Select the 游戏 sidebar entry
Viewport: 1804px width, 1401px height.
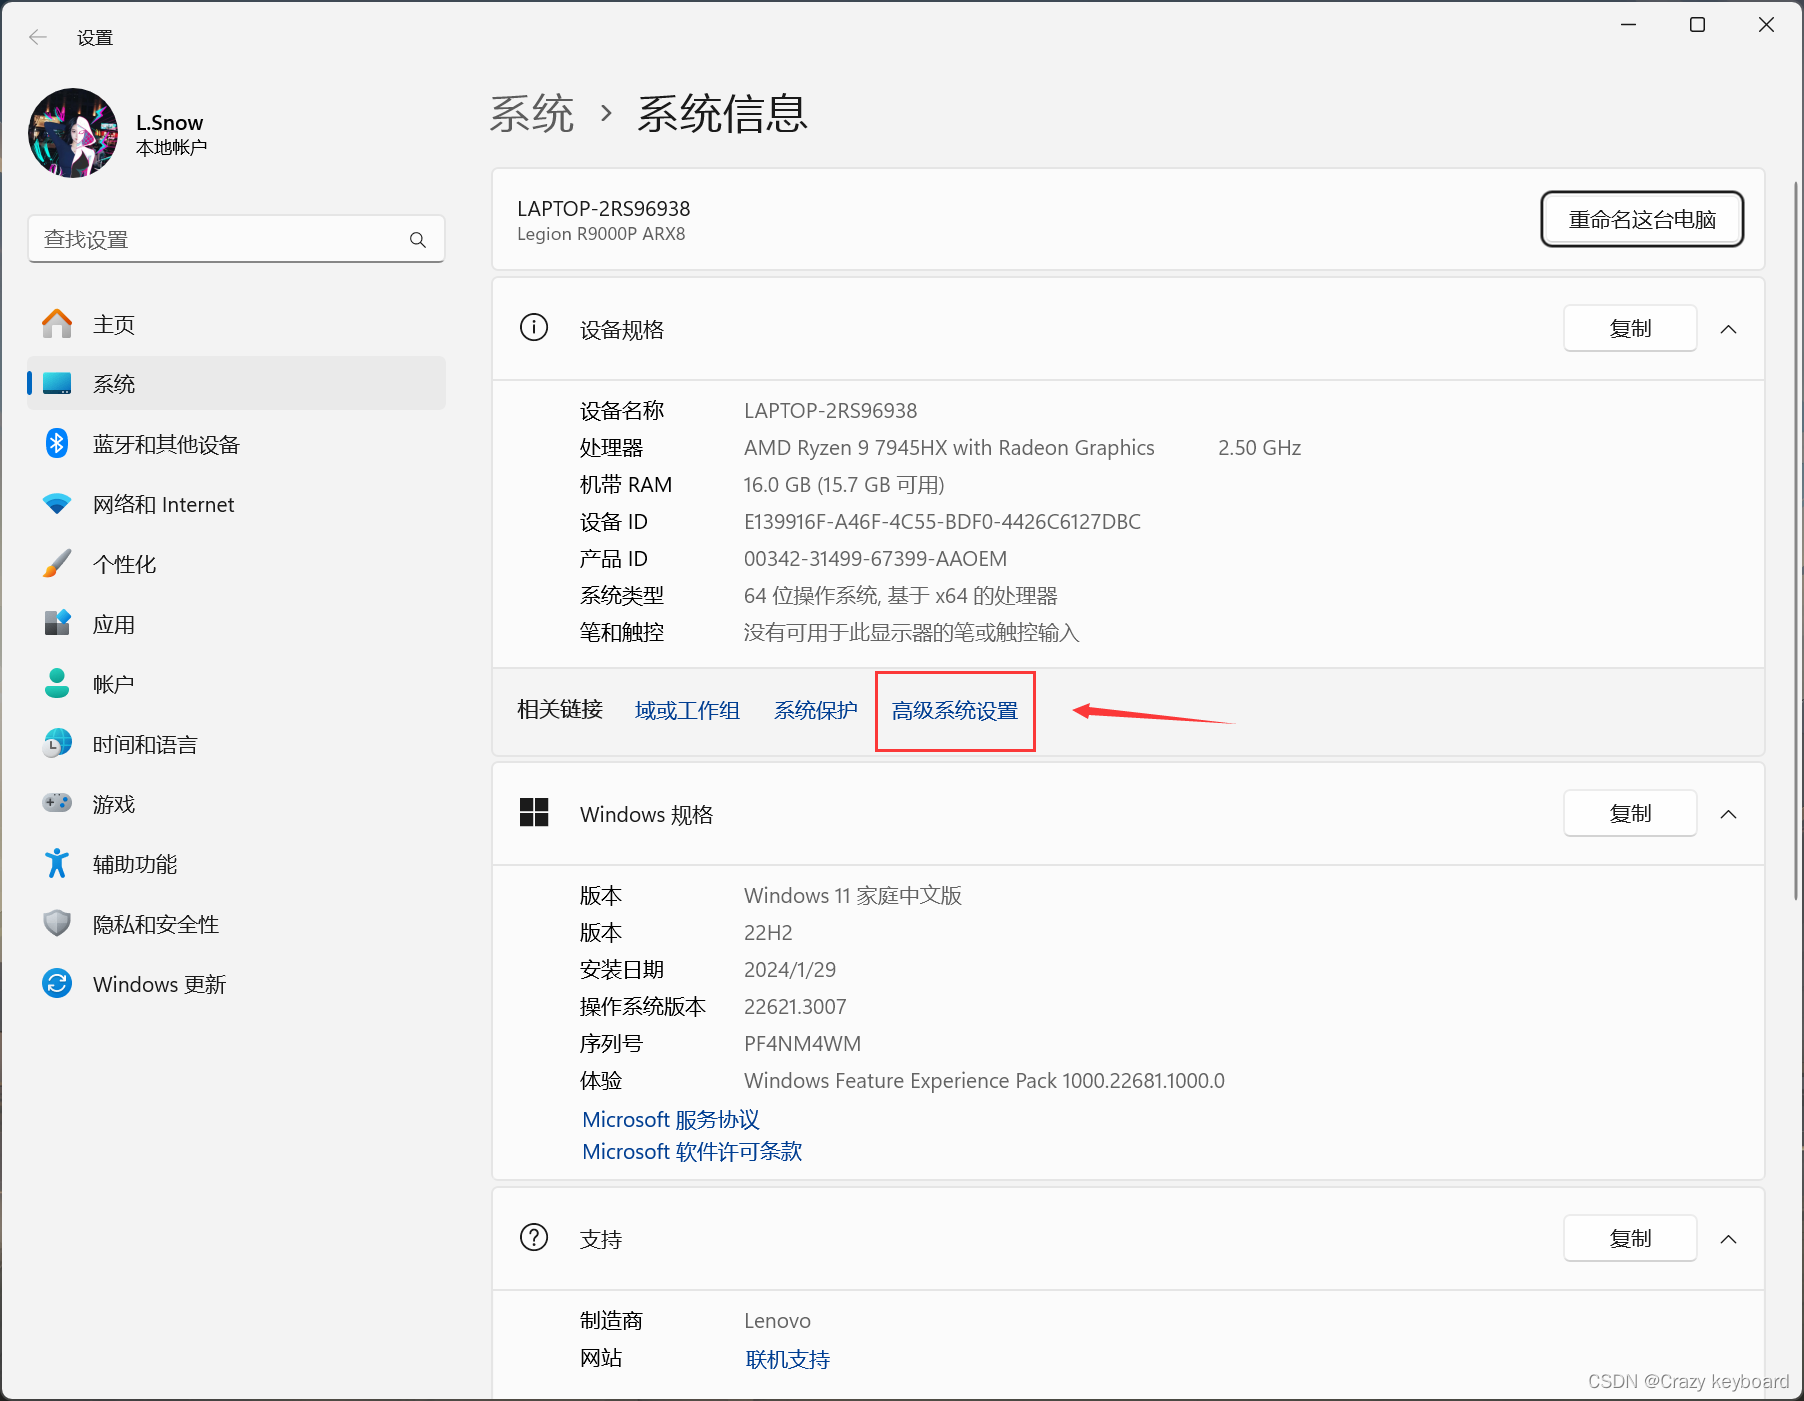236,804
